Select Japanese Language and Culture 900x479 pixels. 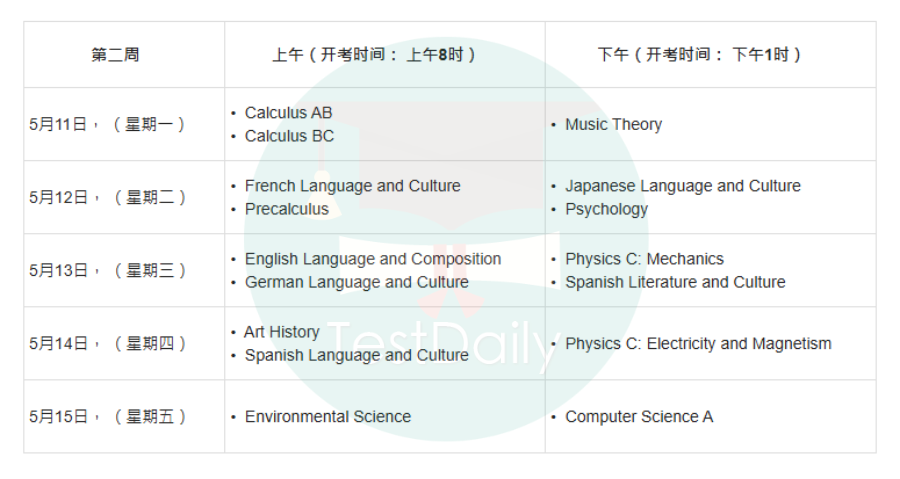(683, 186)
